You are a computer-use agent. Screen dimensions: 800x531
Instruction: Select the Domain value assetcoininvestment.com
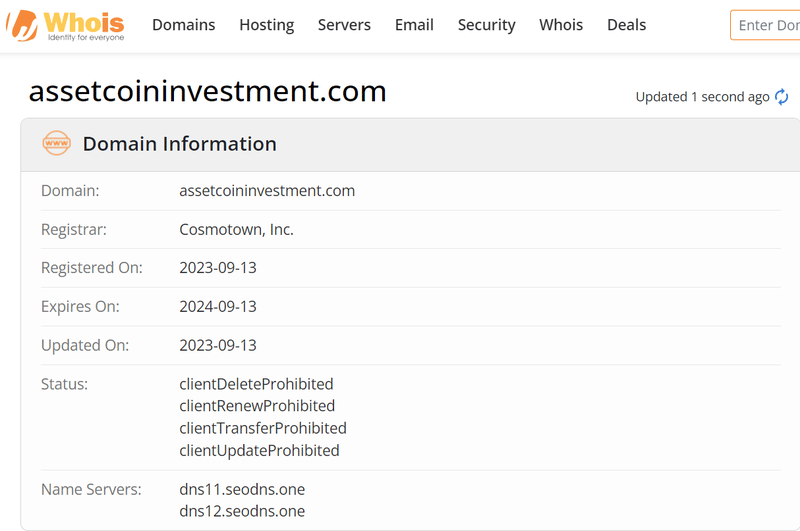[267, 191]
